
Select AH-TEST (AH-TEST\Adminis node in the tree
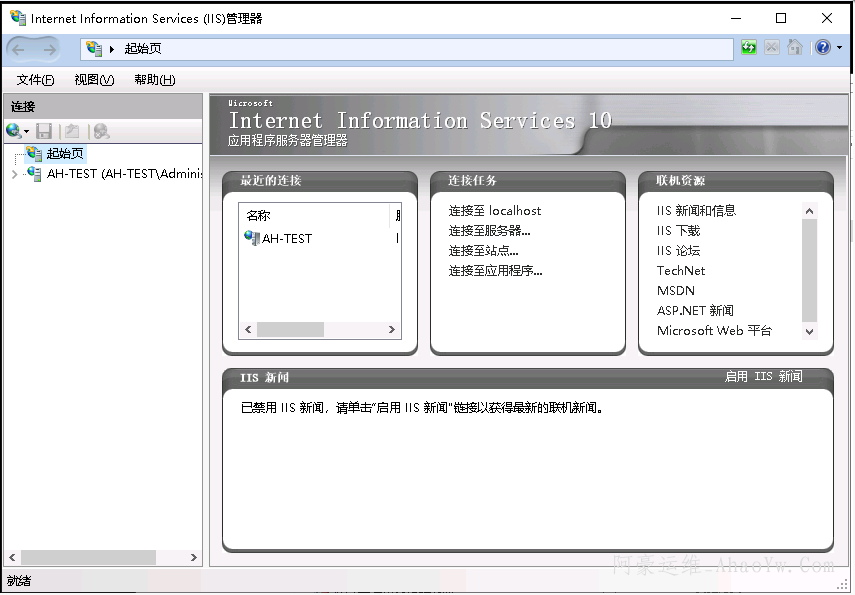124,174
